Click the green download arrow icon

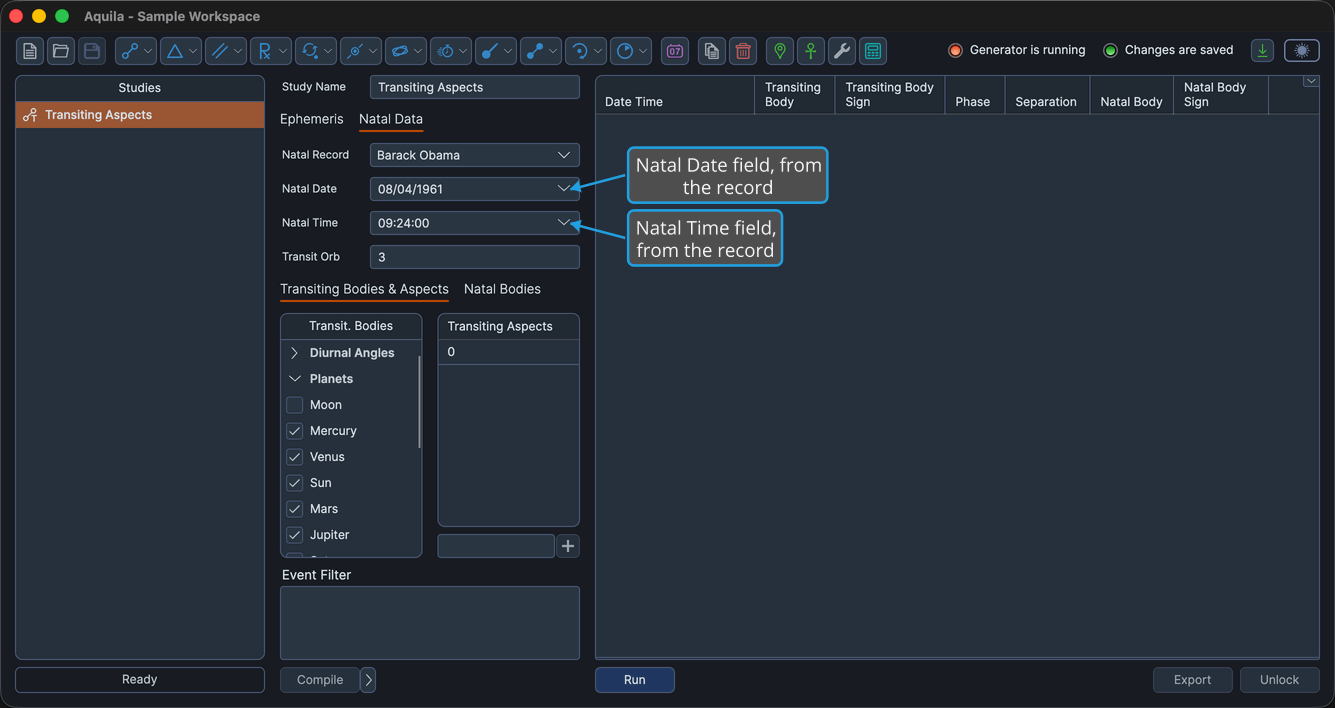coord(1263,51)
